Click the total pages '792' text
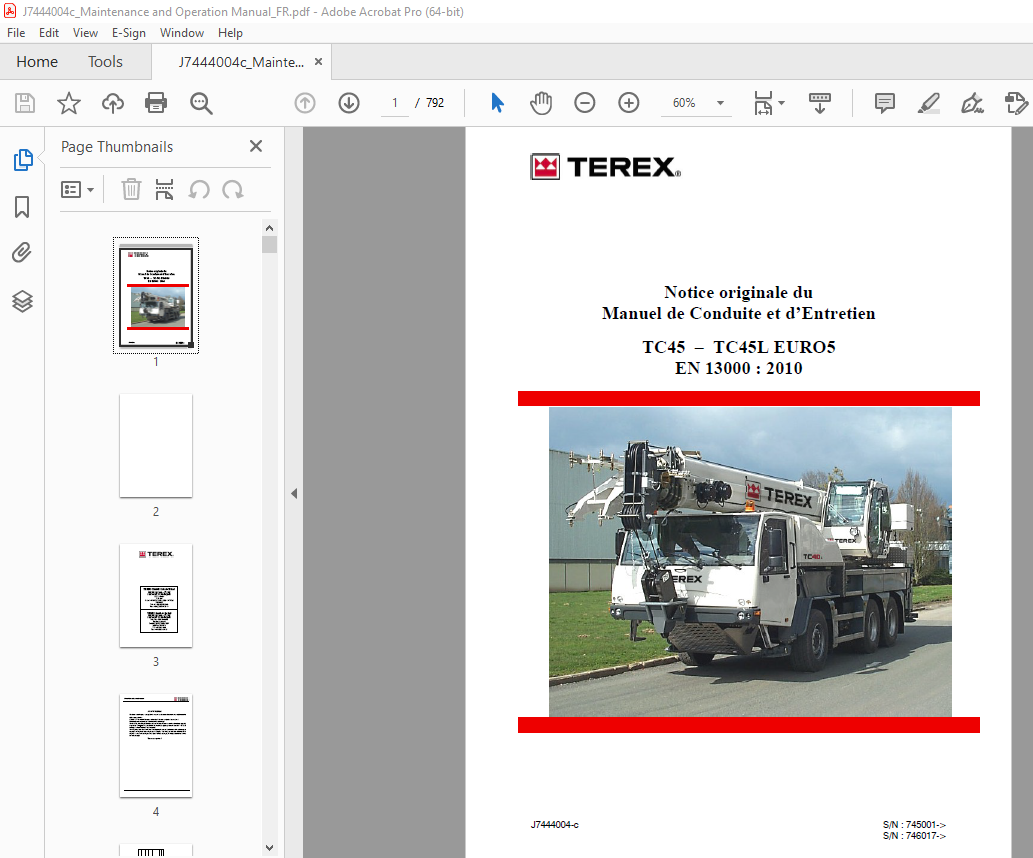 click(x=435, y=103)
